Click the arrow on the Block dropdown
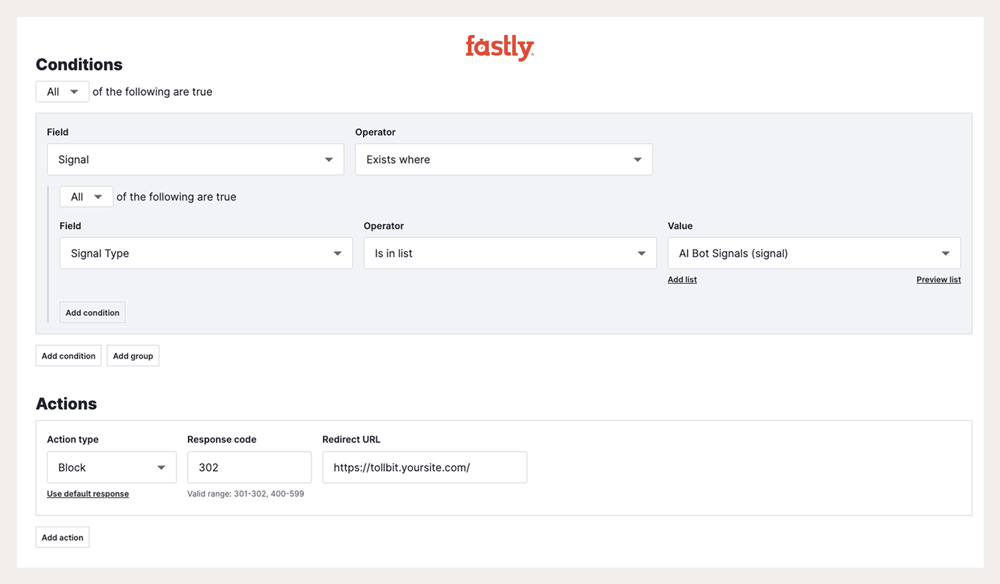Image resolution: width=1000 pixels, height=584 pixels. pyautogui.click(x=161, y=468)
